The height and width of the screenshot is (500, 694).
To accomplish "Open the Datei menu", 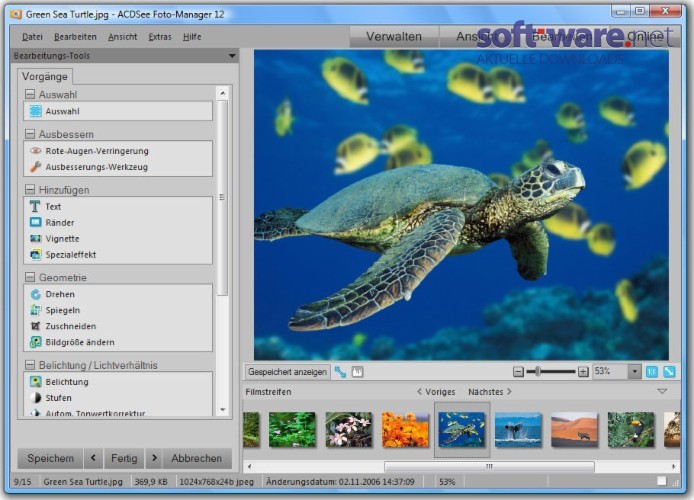I will (x=32, y=37).
